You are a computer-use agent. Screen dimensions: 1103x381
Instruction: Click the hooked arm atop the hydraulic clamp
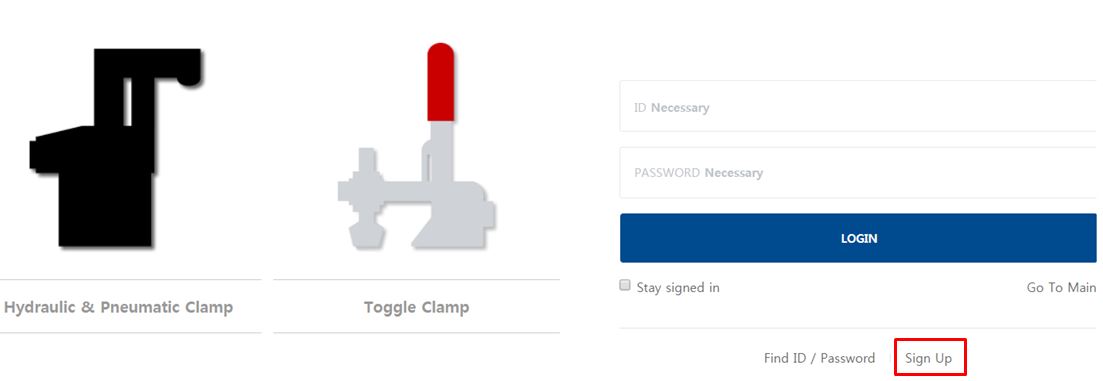coord(163,67)
